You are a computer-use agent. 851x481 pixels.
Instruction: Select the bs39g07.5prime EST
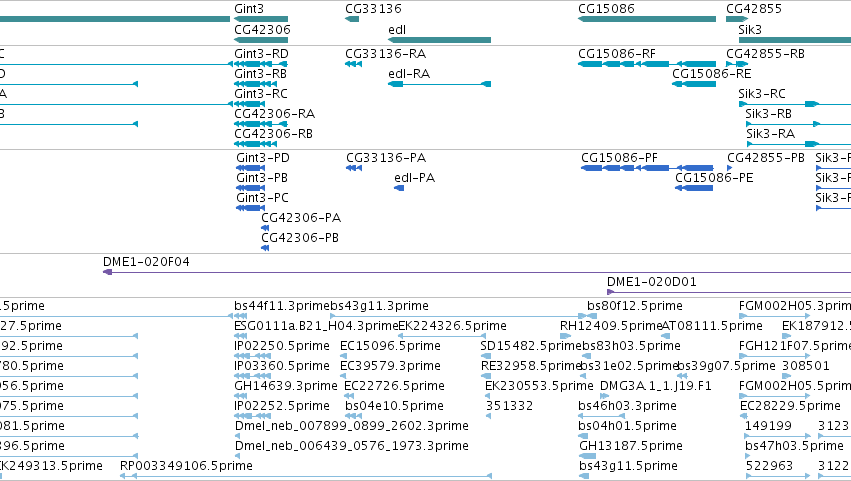click(682, 376)
